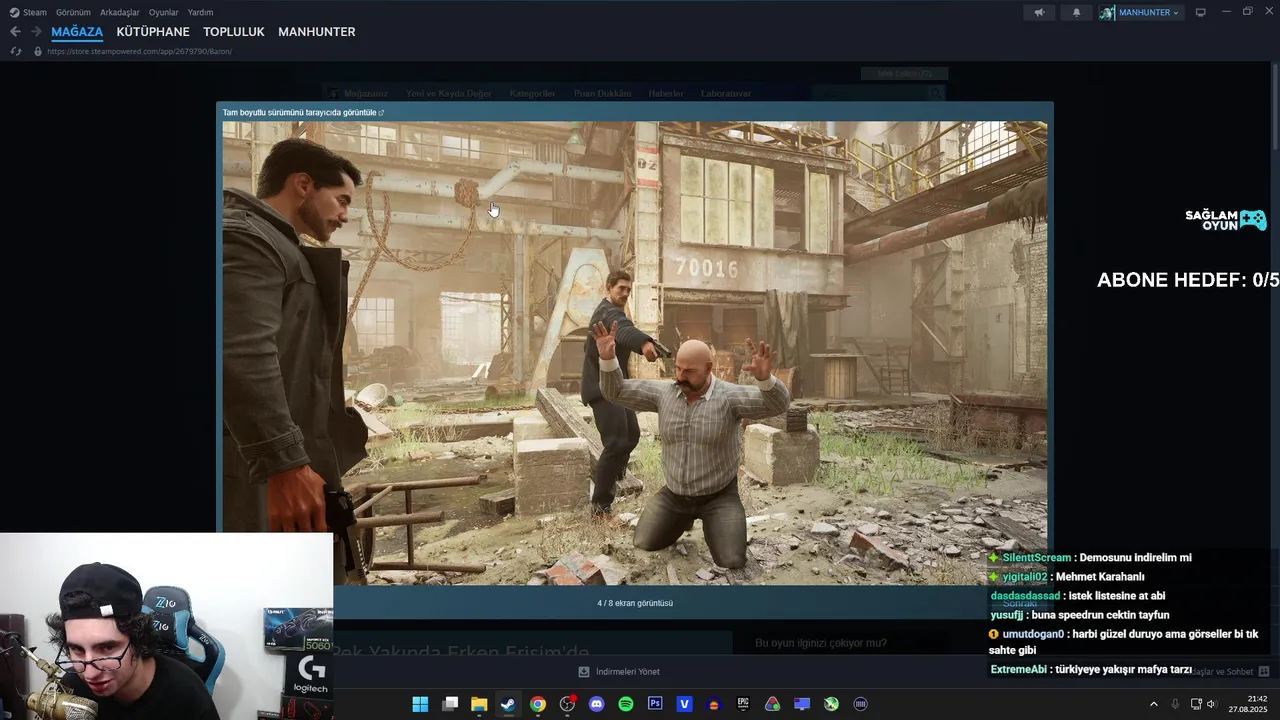Open Photoshop from the taskbar
This screenshot has width=1280, height=720.
pos(655,704)
